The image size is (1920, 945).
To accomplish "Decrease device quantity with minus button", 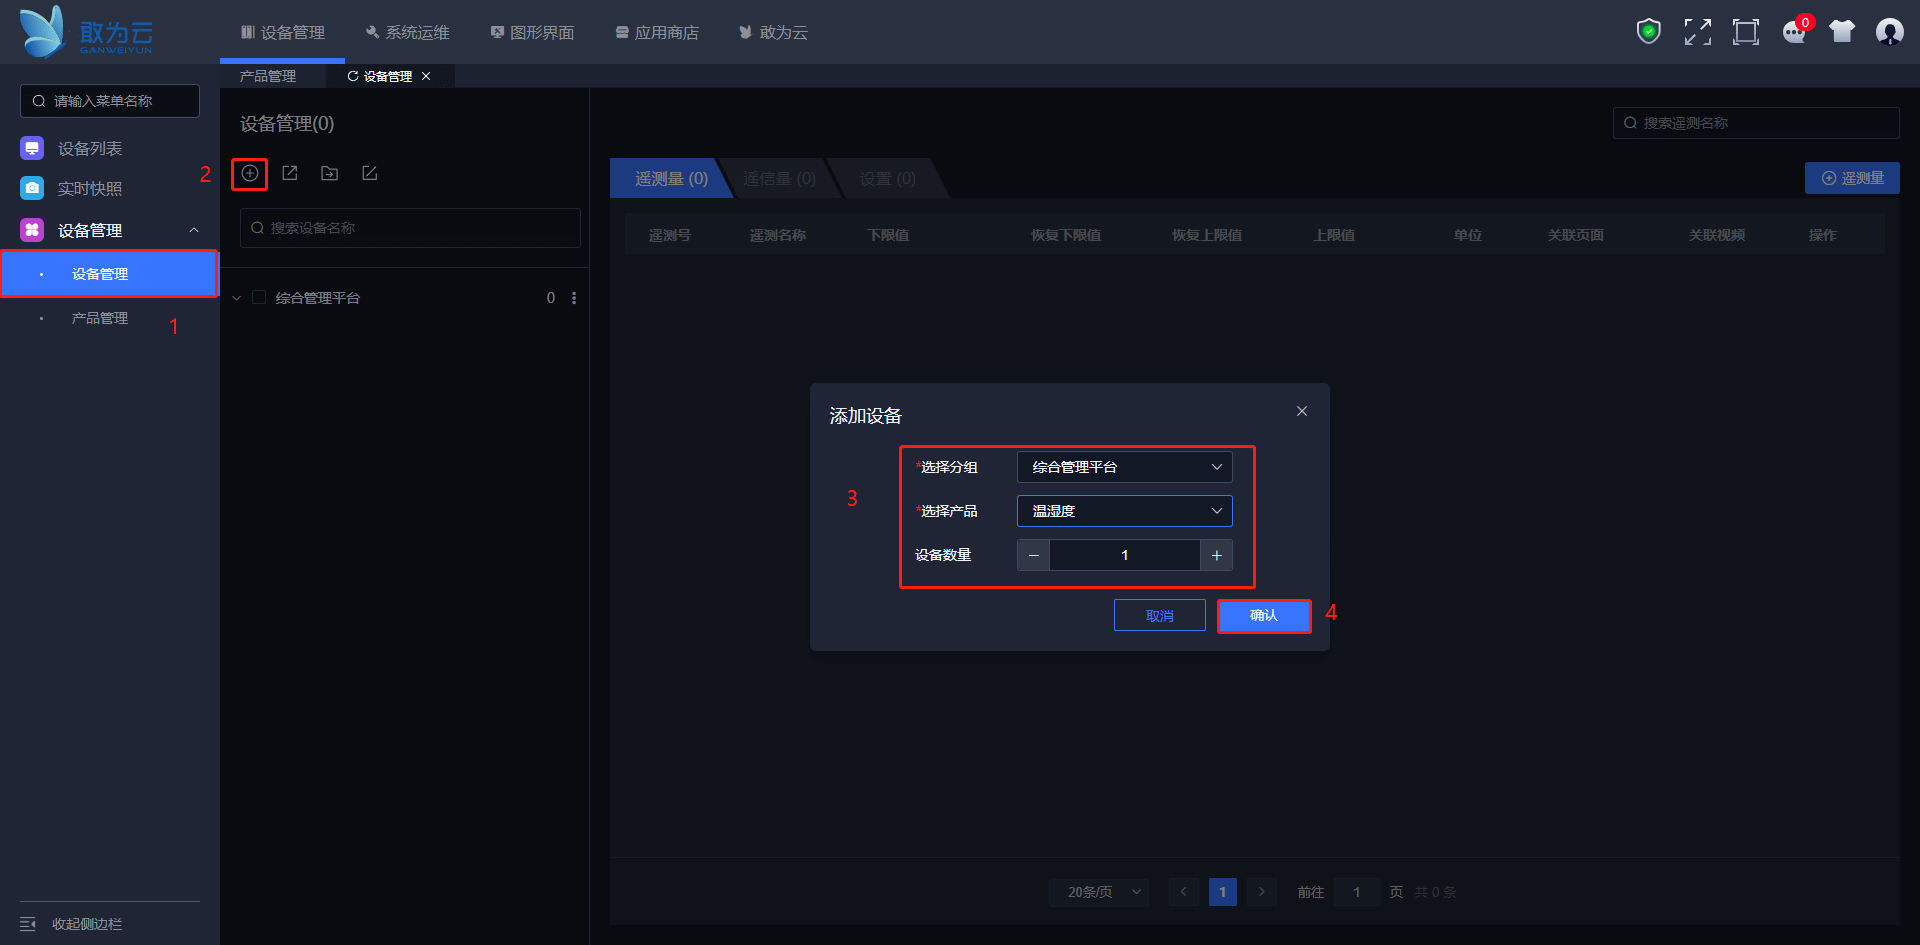I will point(1034,555).
